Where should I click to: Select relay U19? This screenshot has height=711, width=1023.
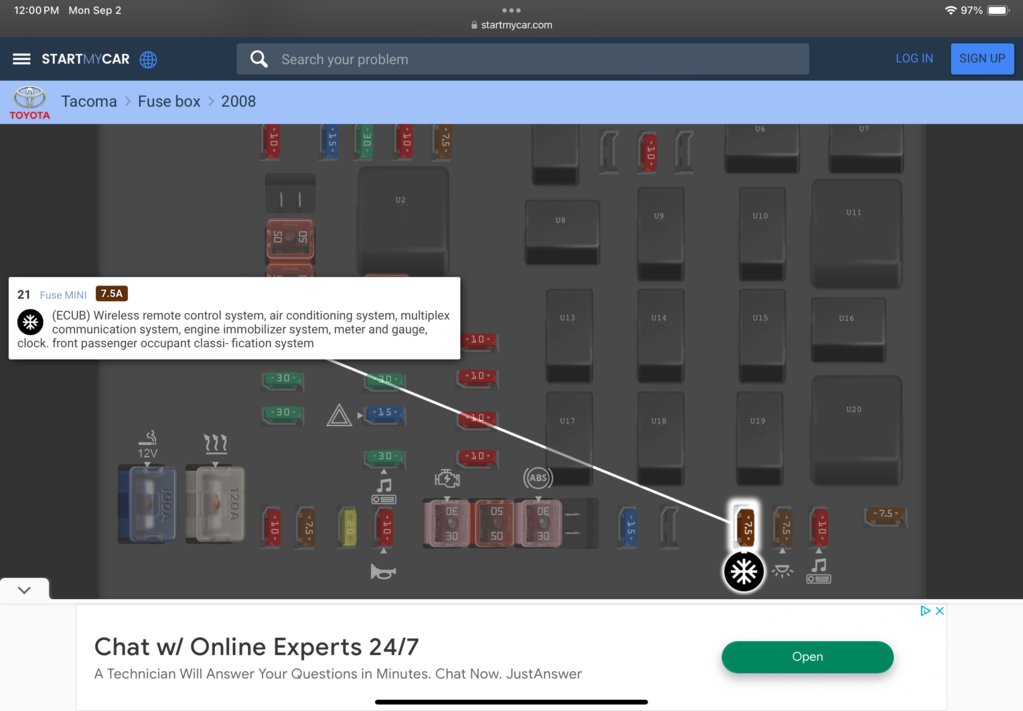(x=759, y=438)
